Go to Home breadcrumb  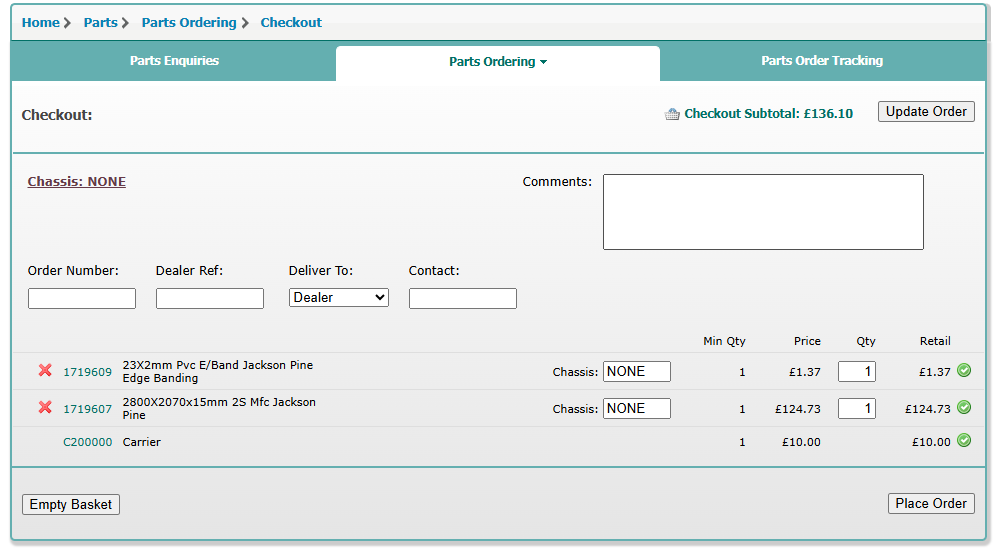(41, 22)
